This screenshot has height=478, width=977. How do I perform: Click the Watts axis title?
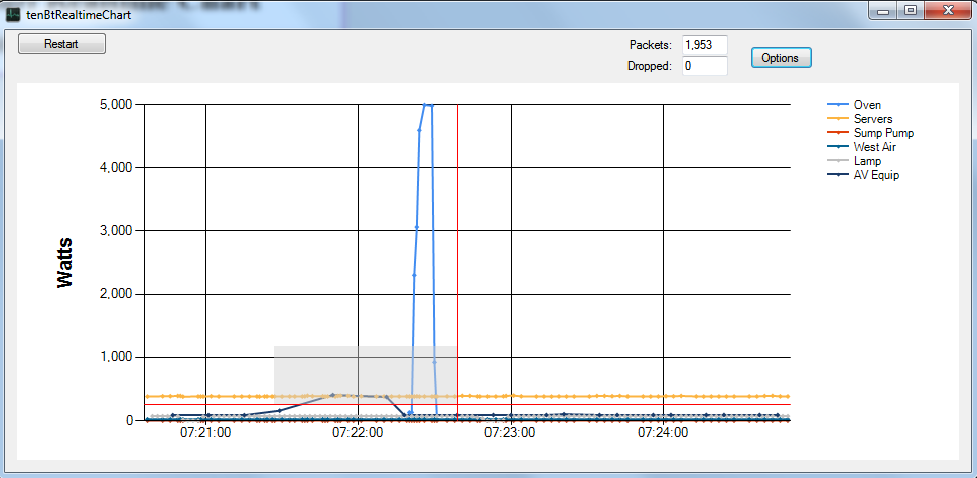(x=66, y=263)
